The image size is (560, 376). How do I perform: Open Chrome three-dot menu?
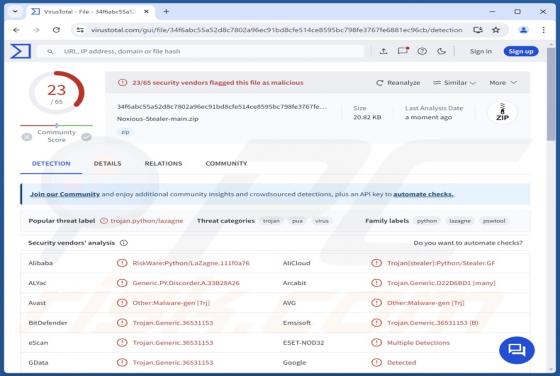click(543, 30)
